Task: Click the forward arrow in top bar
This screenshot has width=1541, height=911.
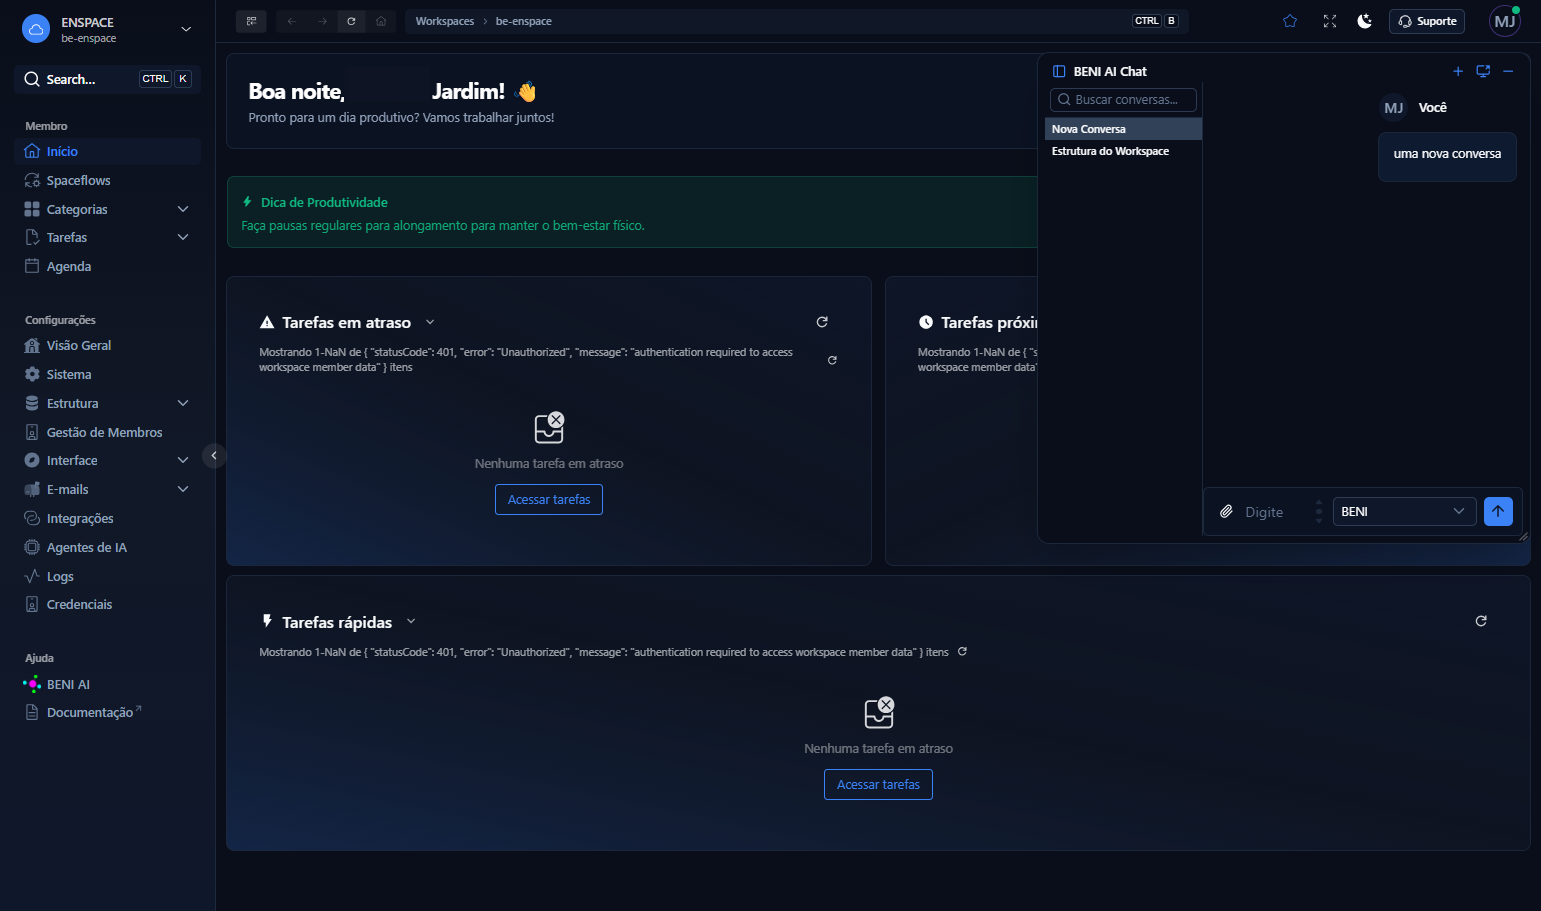Action: 322,21
